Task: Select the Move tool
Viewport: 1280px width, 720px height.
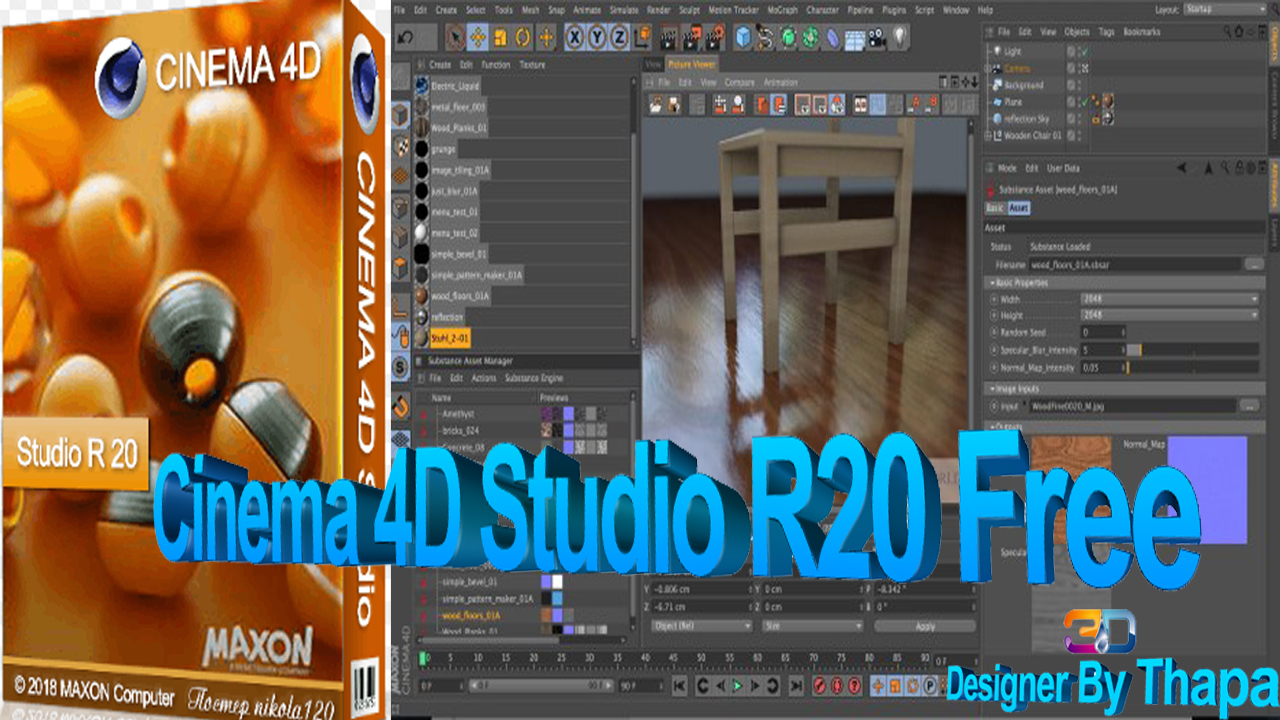Action: (478, 38)
